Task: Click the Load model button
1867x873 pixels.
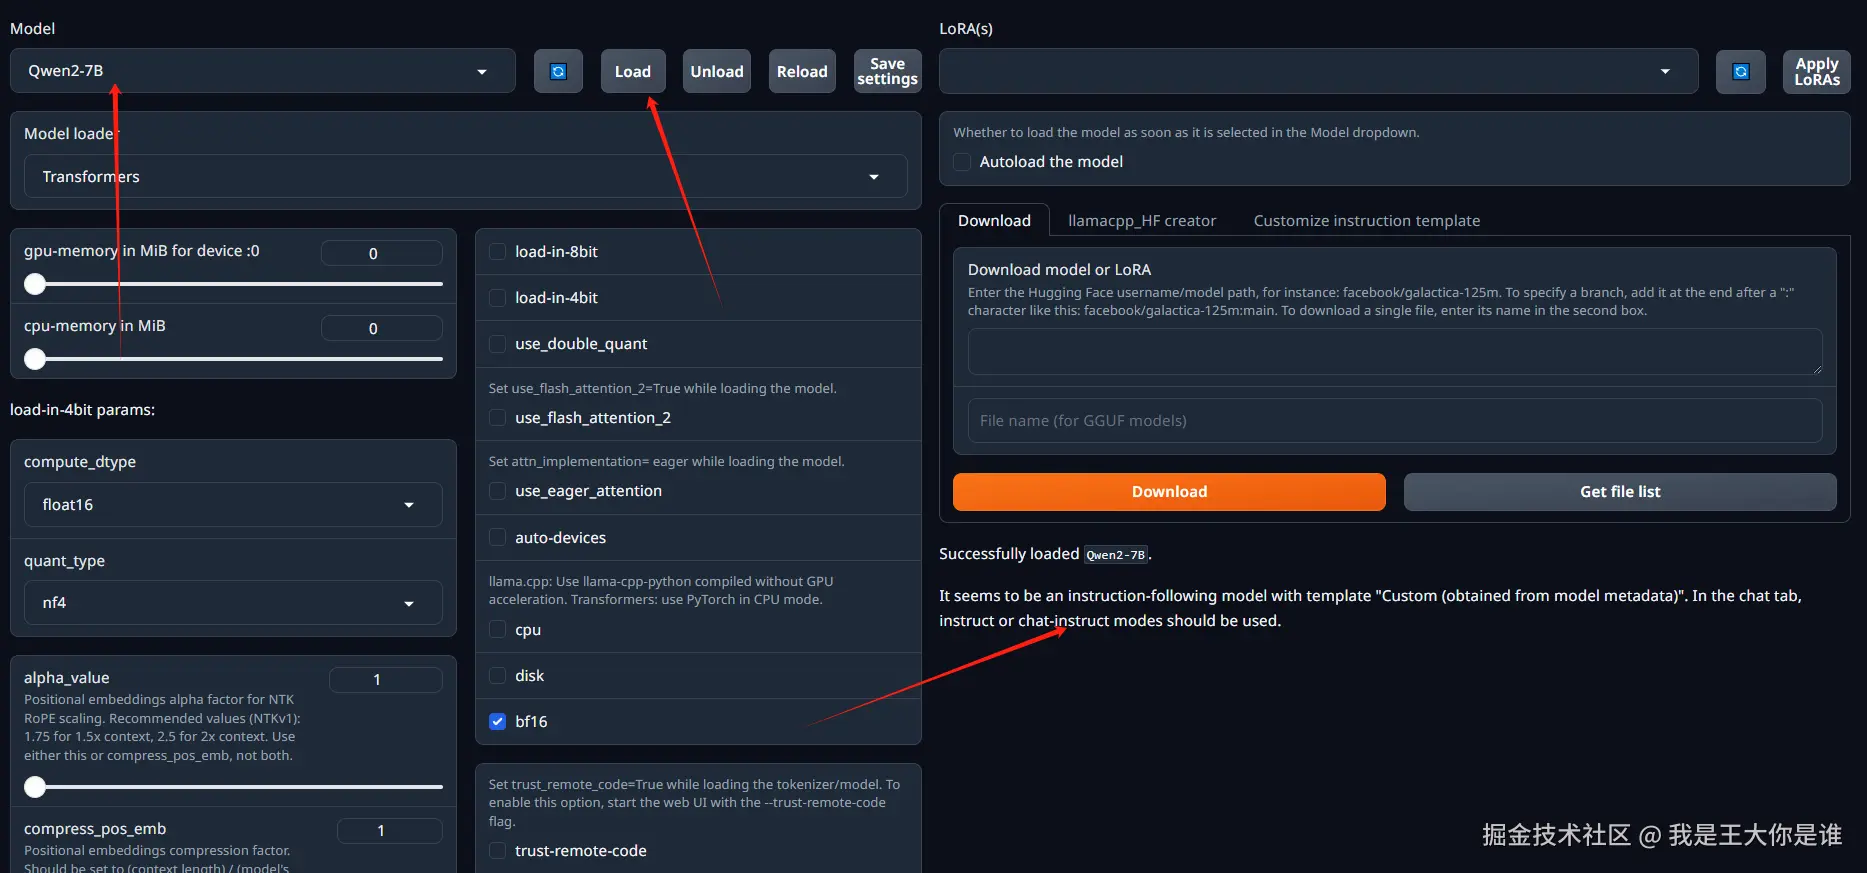Action: click(x=633, y=71)
